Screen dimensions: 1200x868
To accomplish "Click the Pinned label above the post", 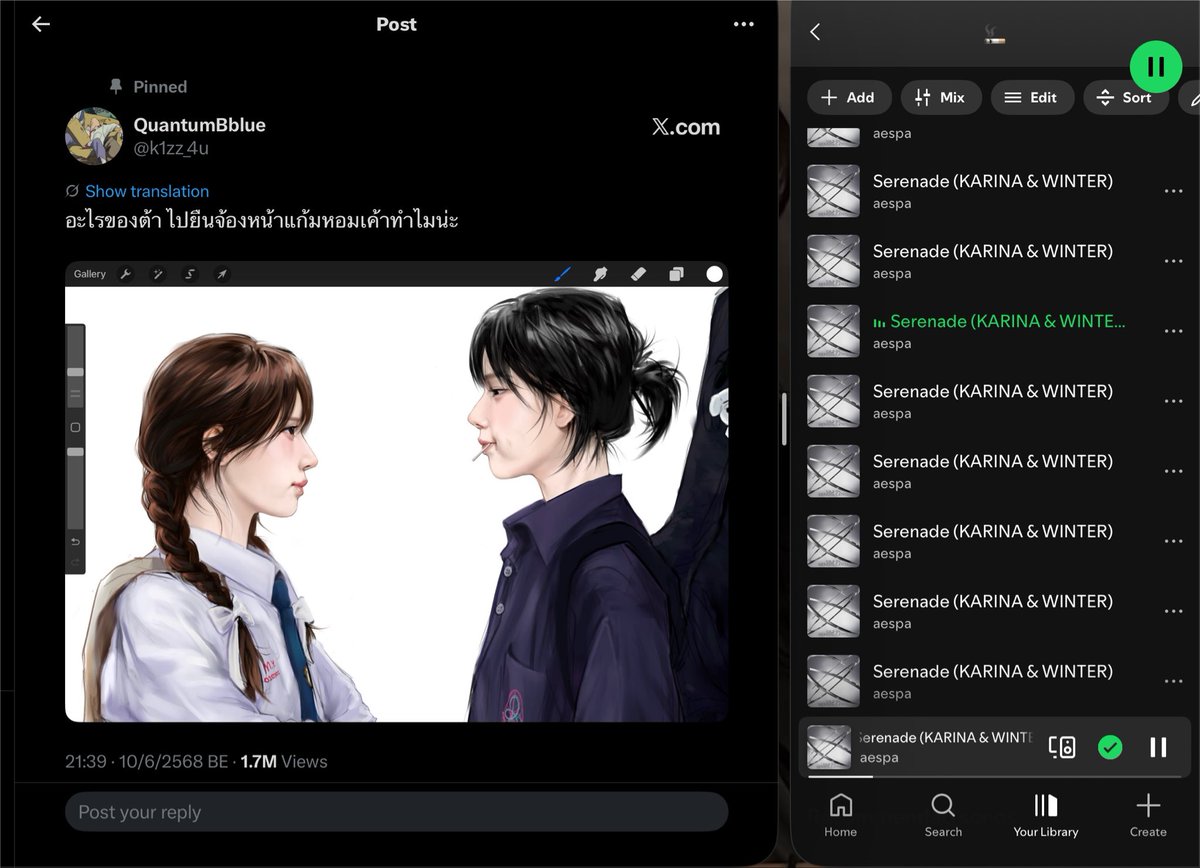I will pos(160,87).
